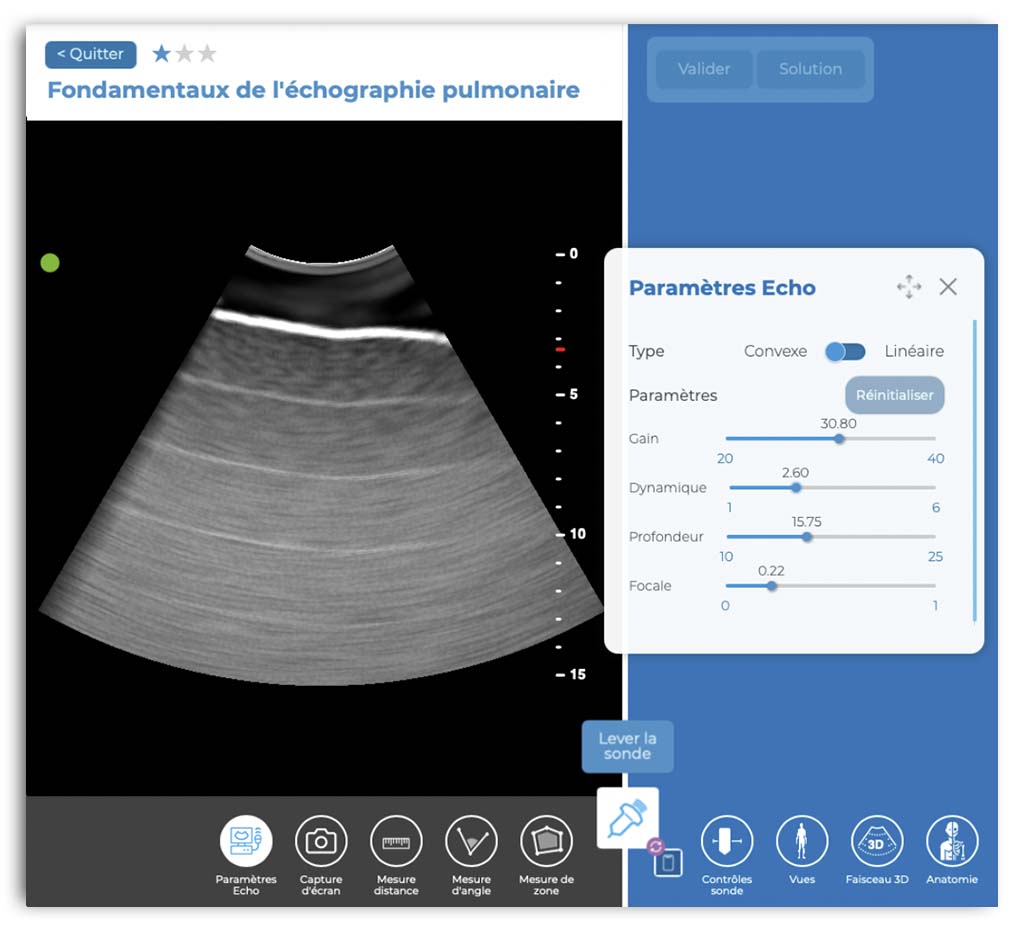Click the Réinitialiser button
1018x937 pixels.
click(894, 395)
